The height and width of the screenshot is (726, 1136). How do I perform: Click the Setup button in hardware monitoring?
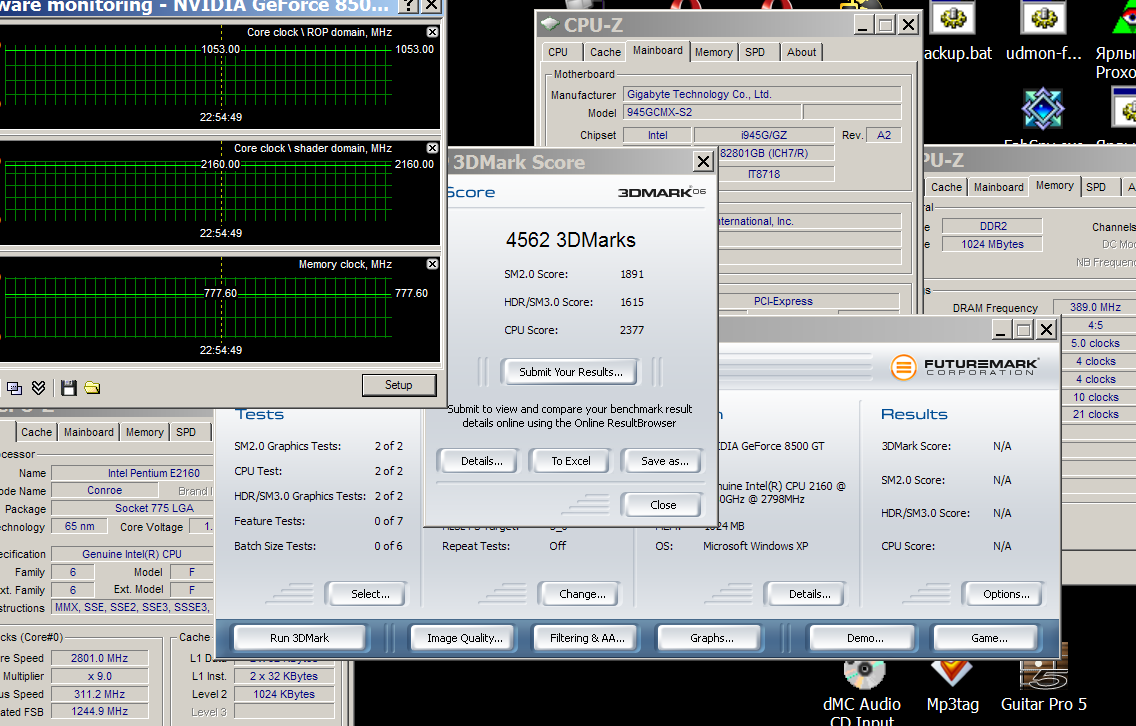coord(398,385)
